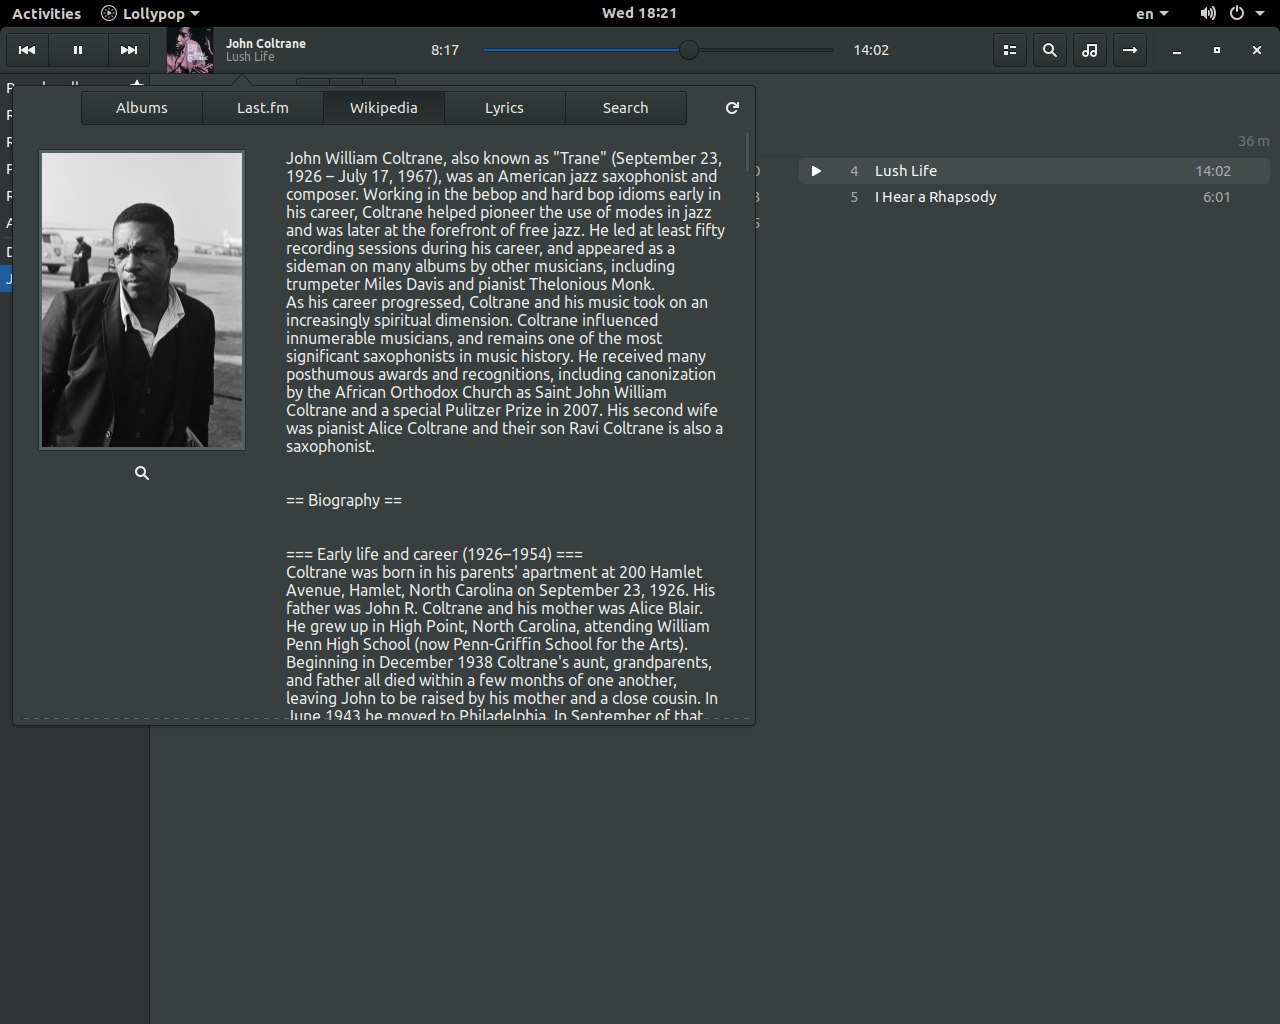Select the Wikipedia tab
The width and height of the screenshot is (1280, 1024).
(x=384, y=108)
